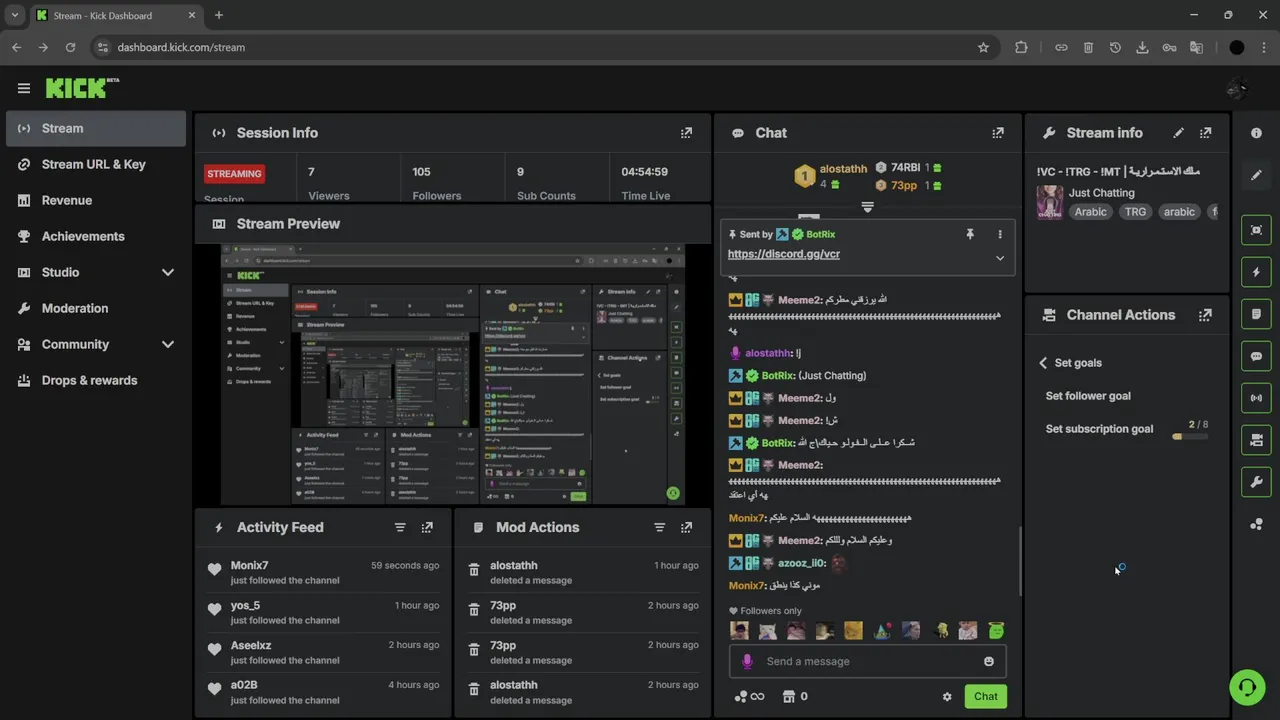The height and width of the screenshot is (720, 1280).
Task: Click the Just Chatting category thumbnail
Action: coord(1050,202)
